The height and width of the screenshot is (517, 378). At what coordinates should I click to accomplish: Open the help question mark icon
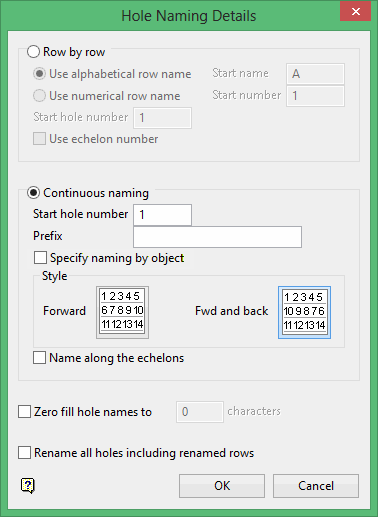(28, 486)
